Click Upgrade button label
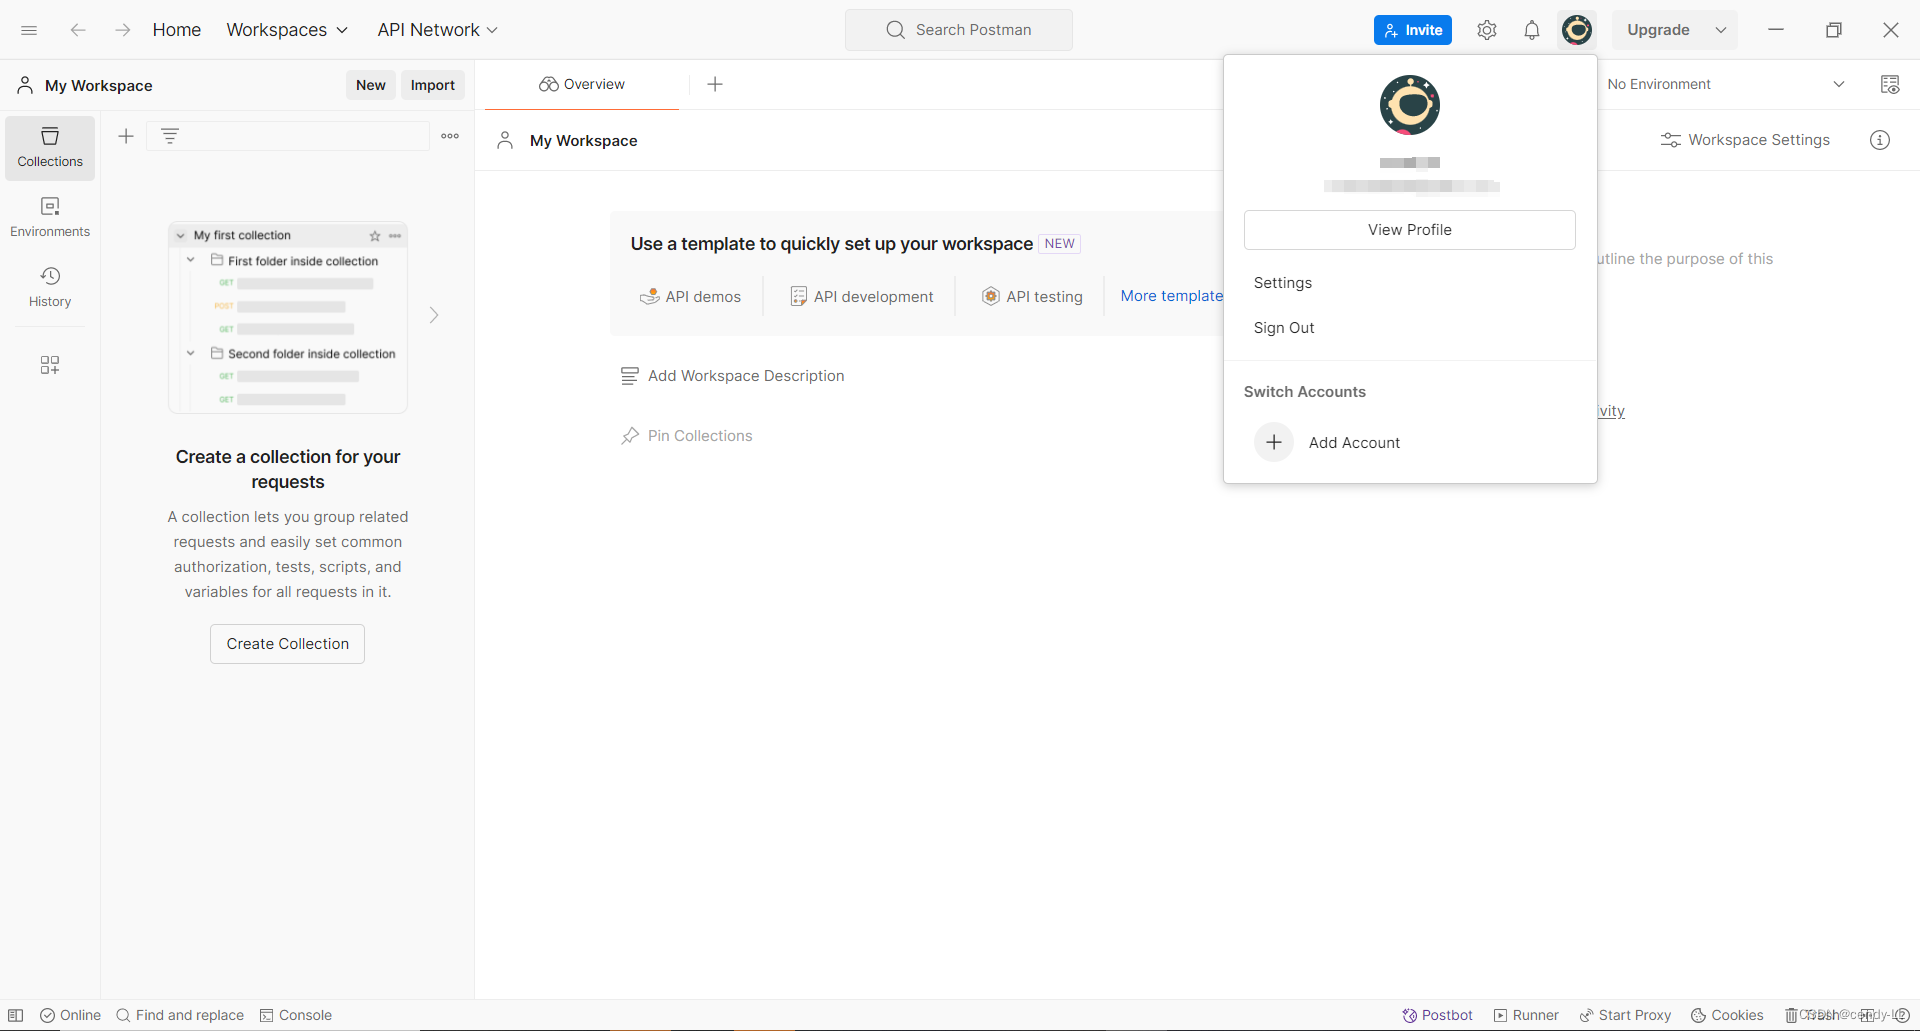The height and width of the screenshot is (1031, 1920). pos(1658,30)
